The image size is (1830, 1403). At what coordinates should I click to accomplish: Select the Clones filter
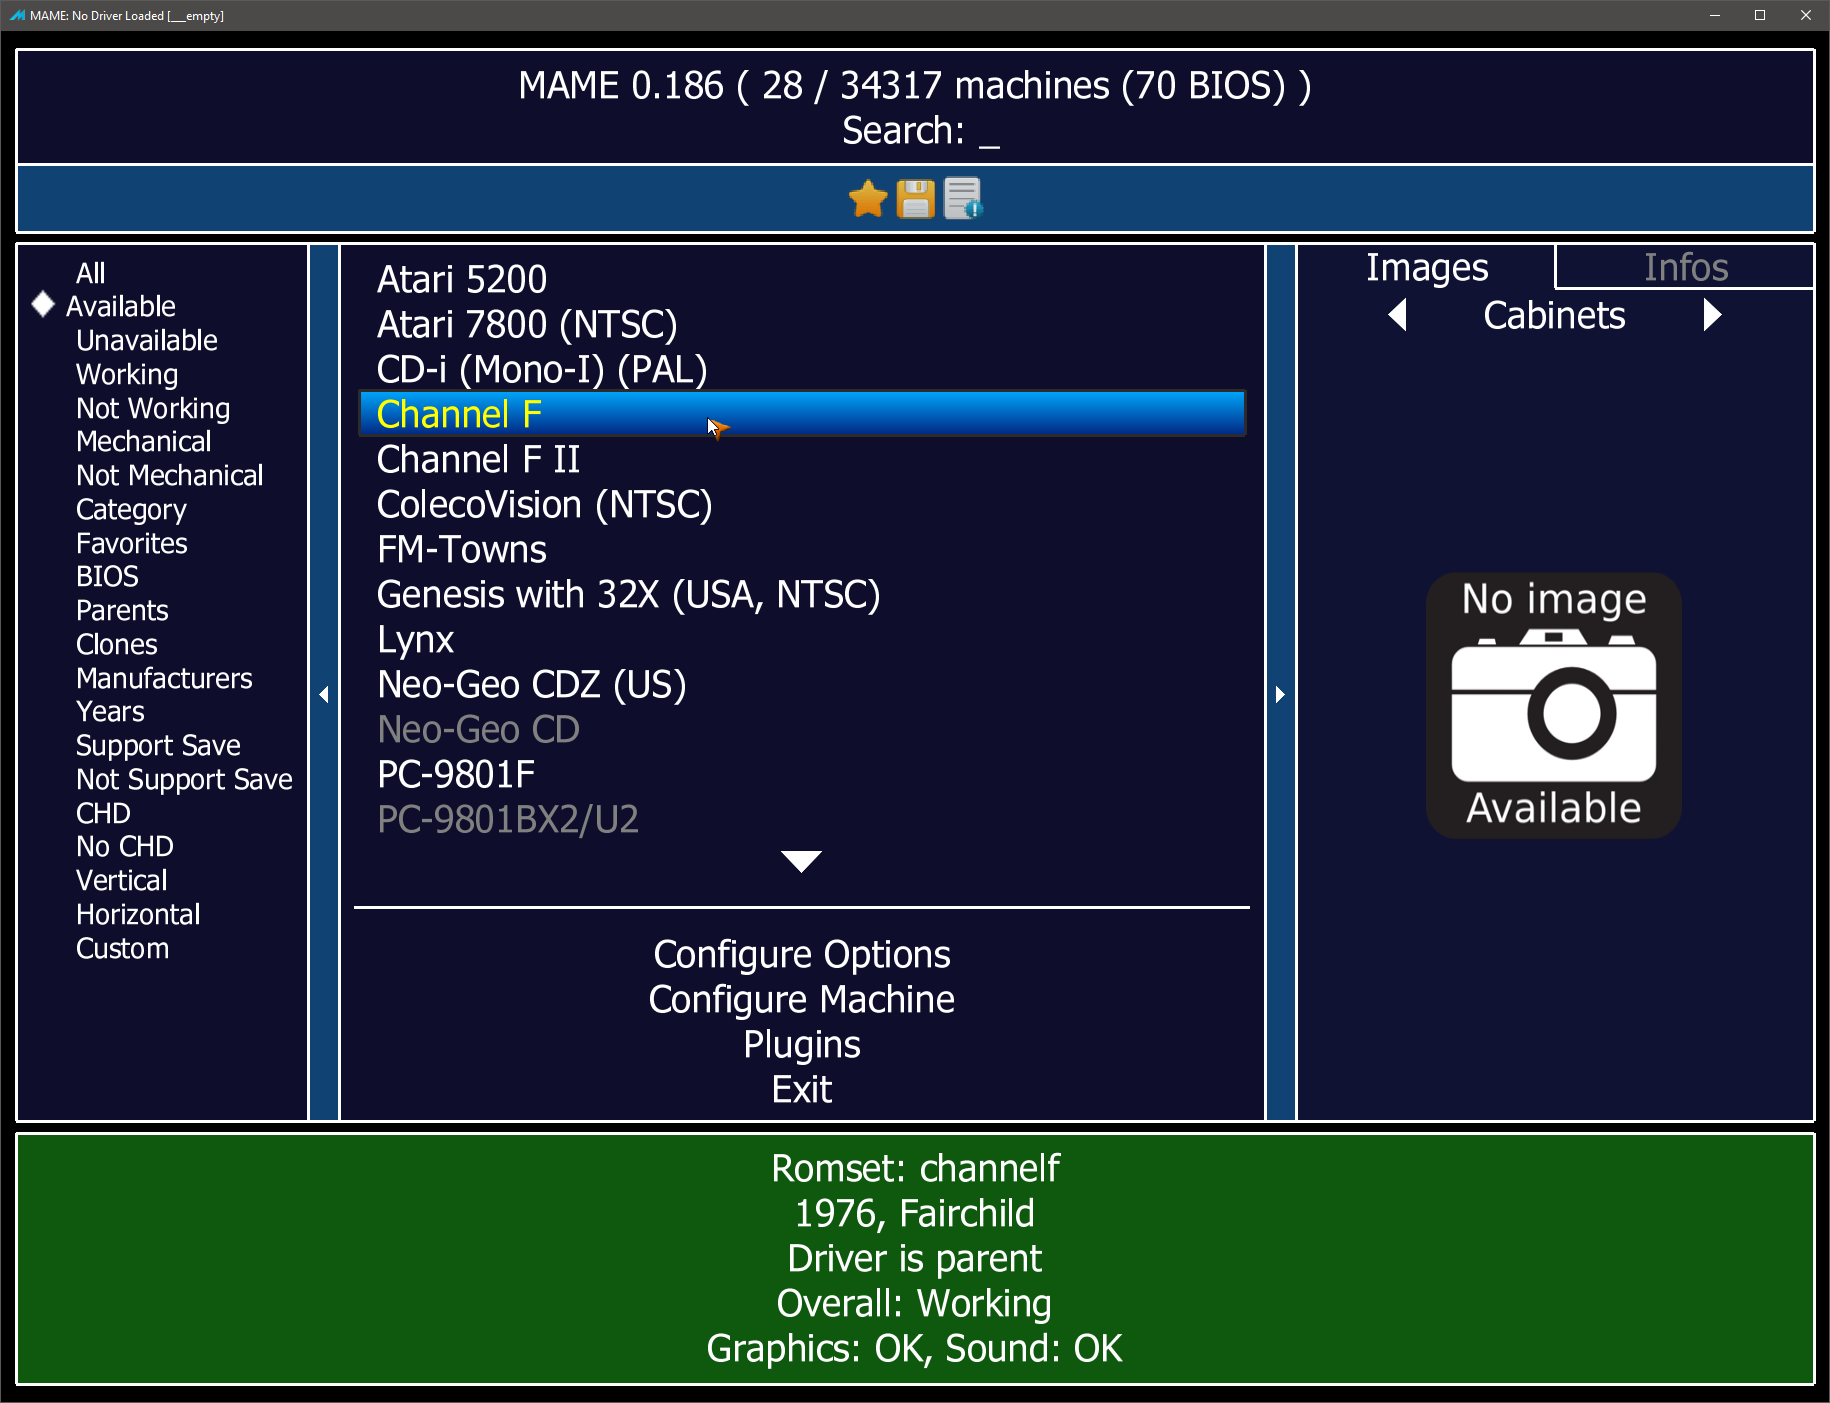click(x=117, y=644)
